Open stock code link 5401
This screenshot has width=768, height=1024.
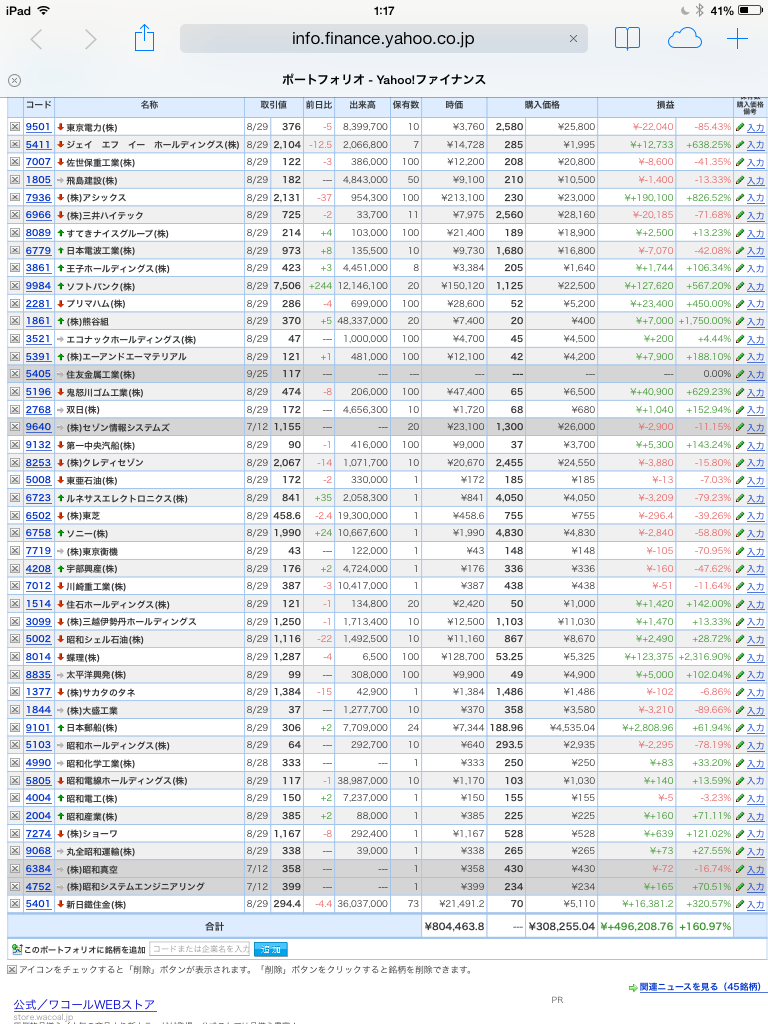(38, 904)
